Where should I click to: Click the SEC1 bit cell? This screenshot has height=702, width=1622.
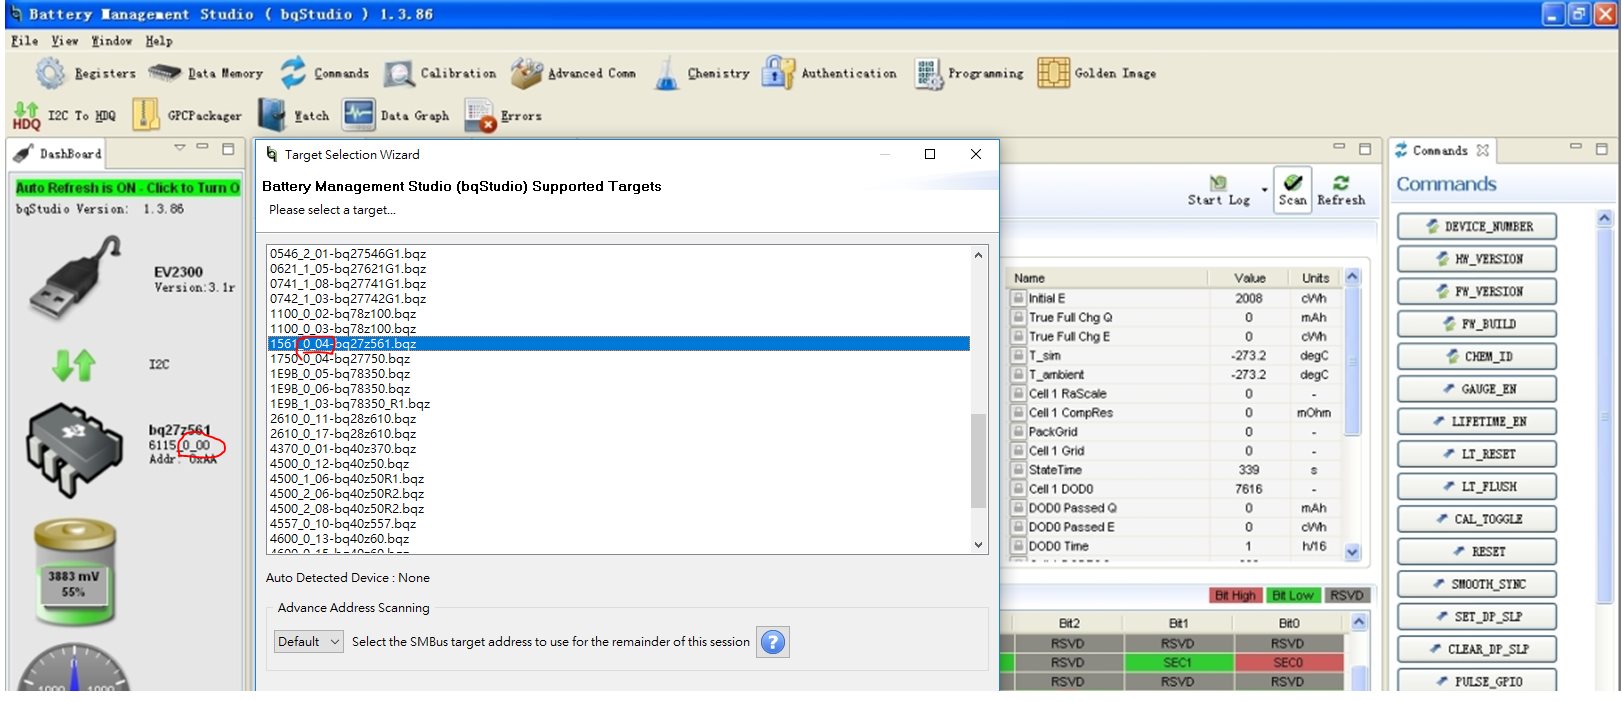(x=1178, y=662)
